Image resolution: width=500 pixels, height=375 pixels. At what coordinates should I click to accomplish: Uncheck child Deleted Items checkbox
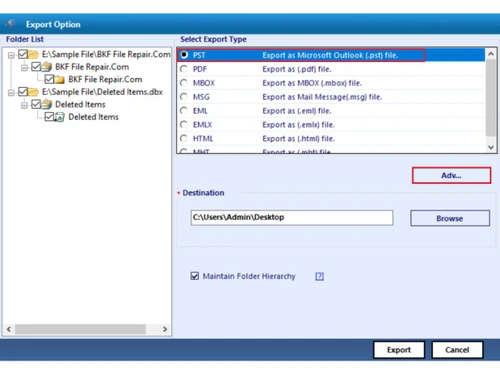49,117
